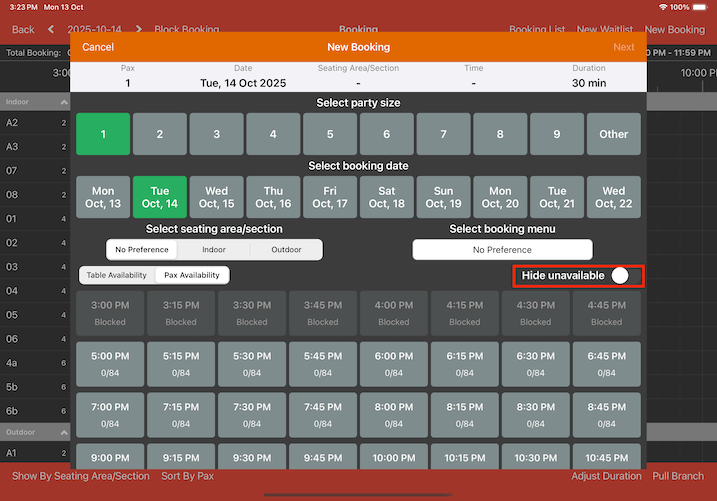Viewport: 717px width, 501px height.
Task: Go to previous date with left chevron
Action: tap(51, 29)
